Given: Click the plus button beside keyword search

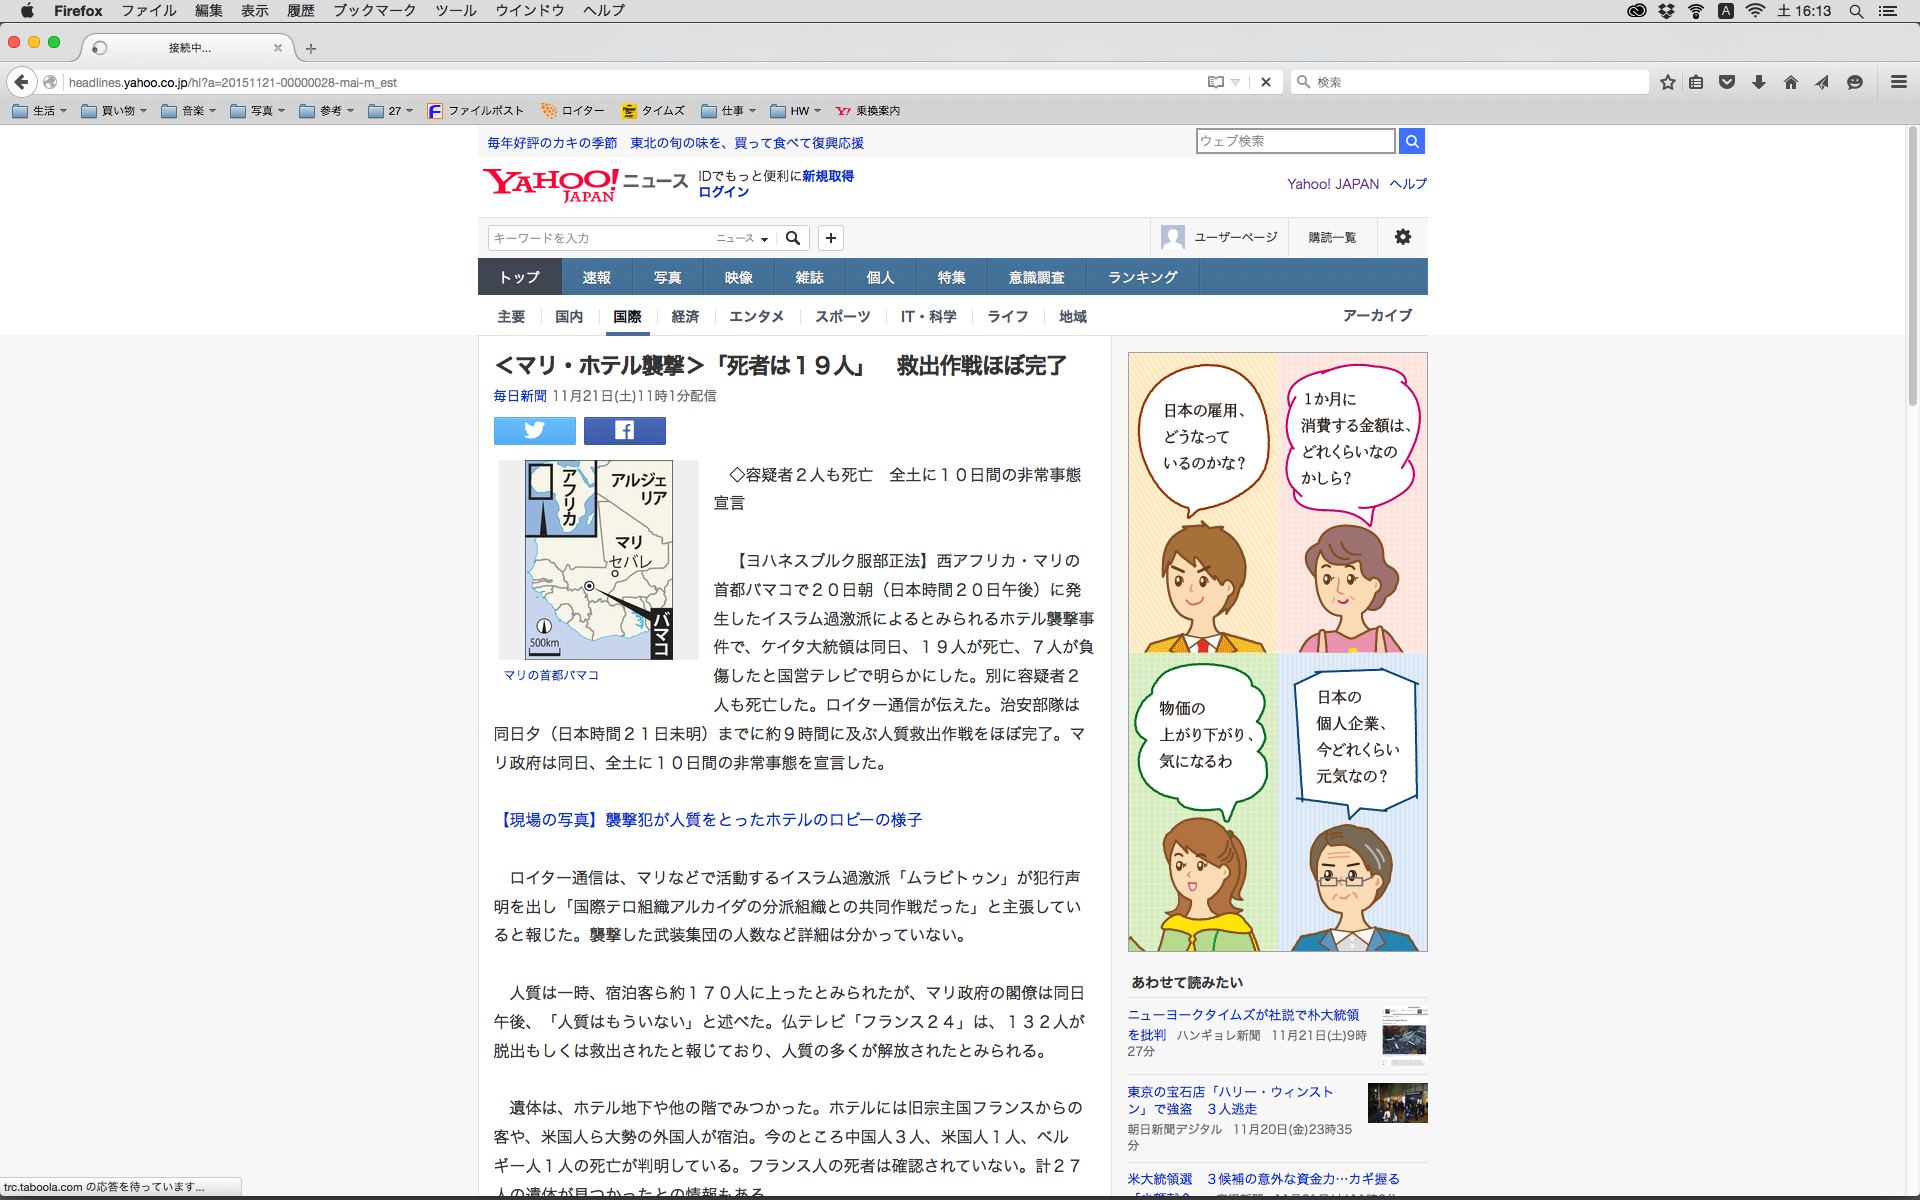Looking at the screenshot, I should [x=830, y=238].
